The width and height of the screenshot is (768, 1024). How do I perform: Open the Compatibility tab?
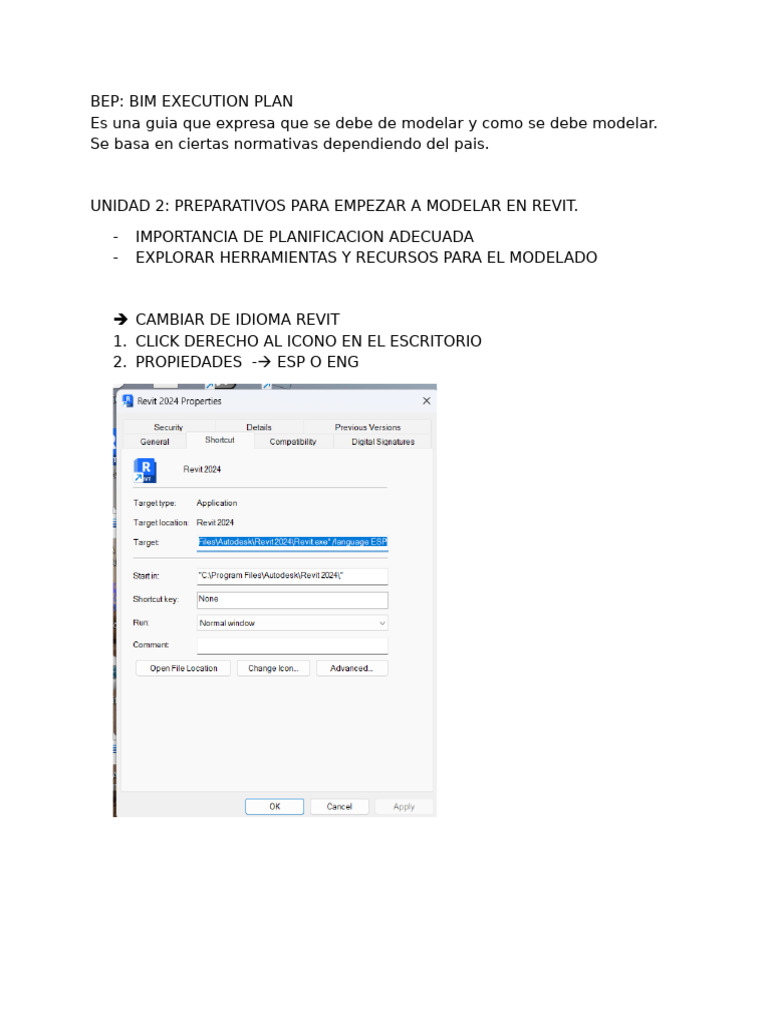(293, 442)
